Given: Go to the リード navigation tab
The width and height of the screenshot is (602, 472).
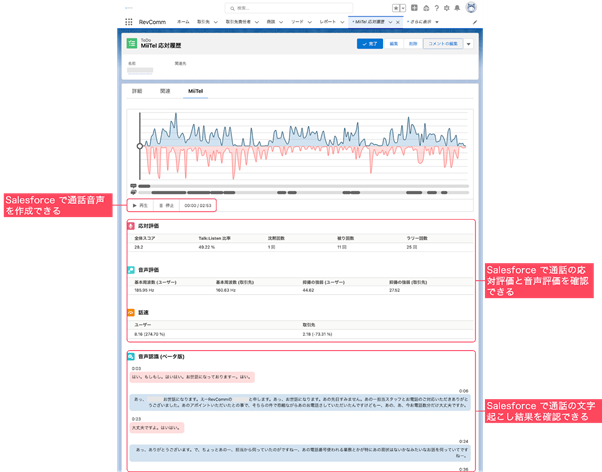Looking at the screenshot, I should 297,22.
